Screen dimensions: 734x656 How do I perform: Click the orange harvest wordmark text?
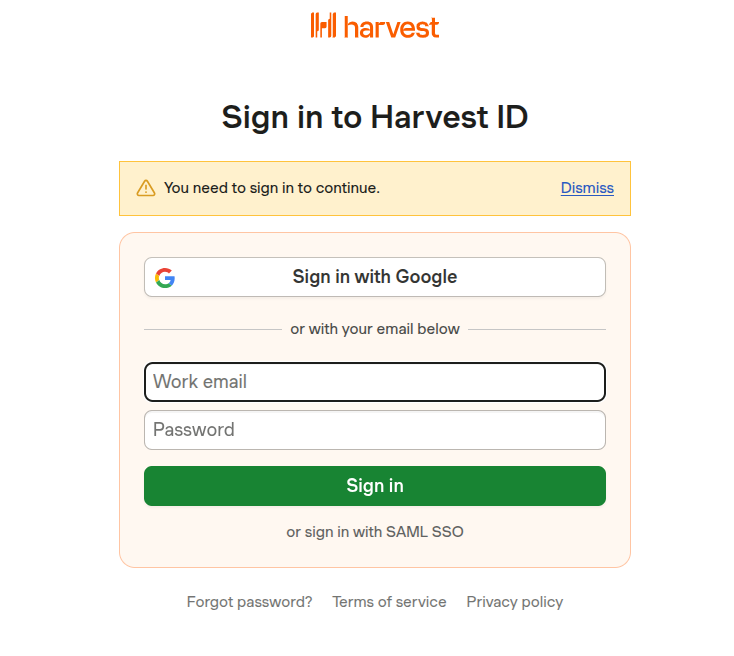point(391,27)
